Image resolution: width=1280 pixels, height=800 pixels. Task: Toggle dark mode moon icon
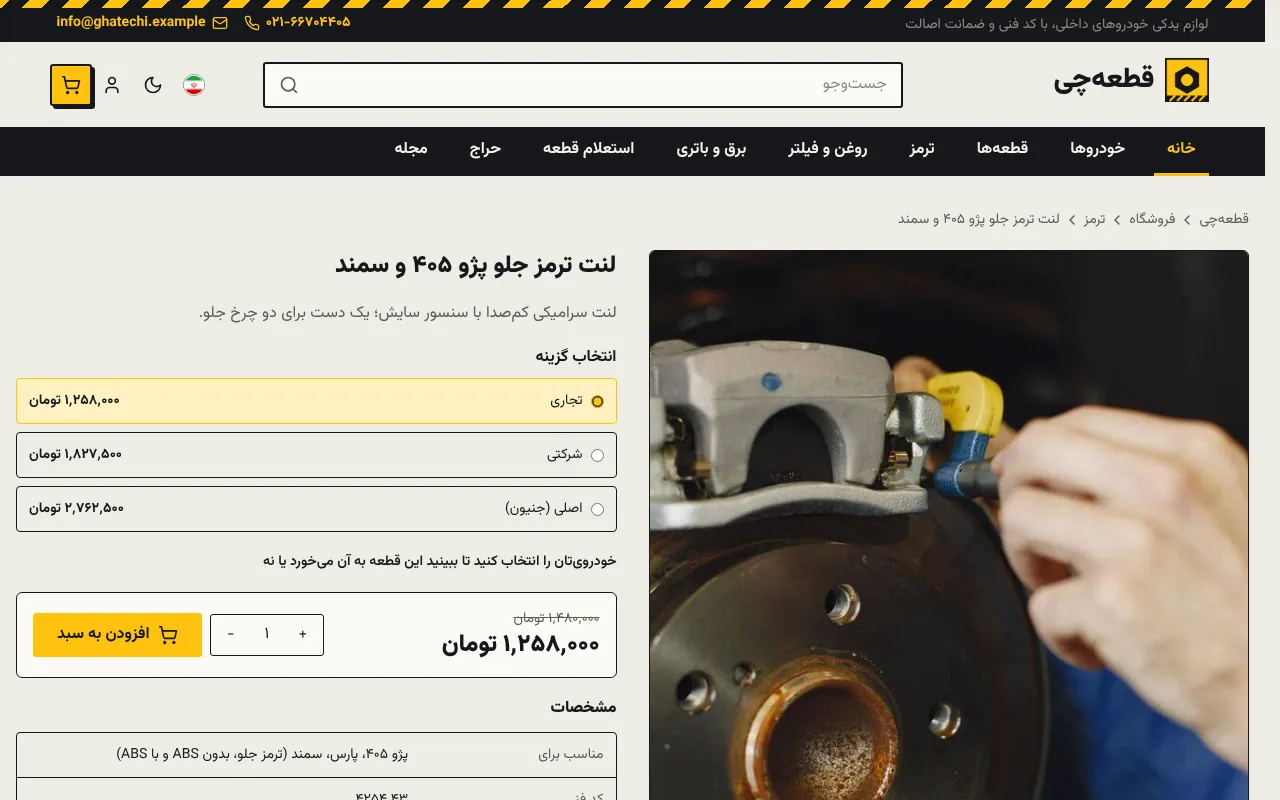pyautogui.click(x=153, y=85)
